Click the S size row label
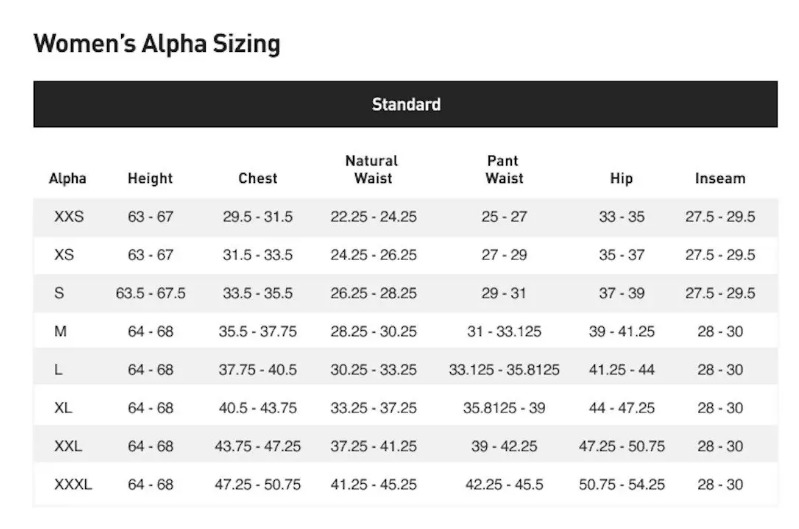This screenshot has width=799, height=529. click(59, 293)
